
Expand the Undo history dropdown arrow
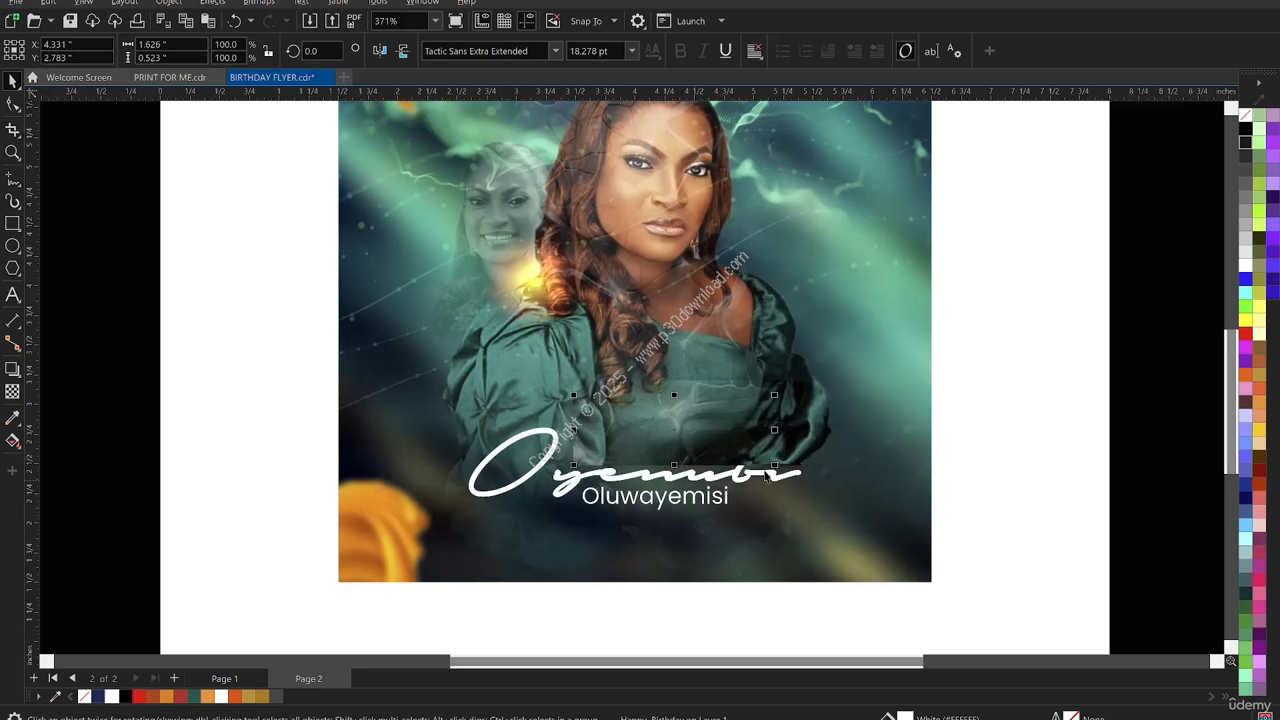tap(251, 21)
